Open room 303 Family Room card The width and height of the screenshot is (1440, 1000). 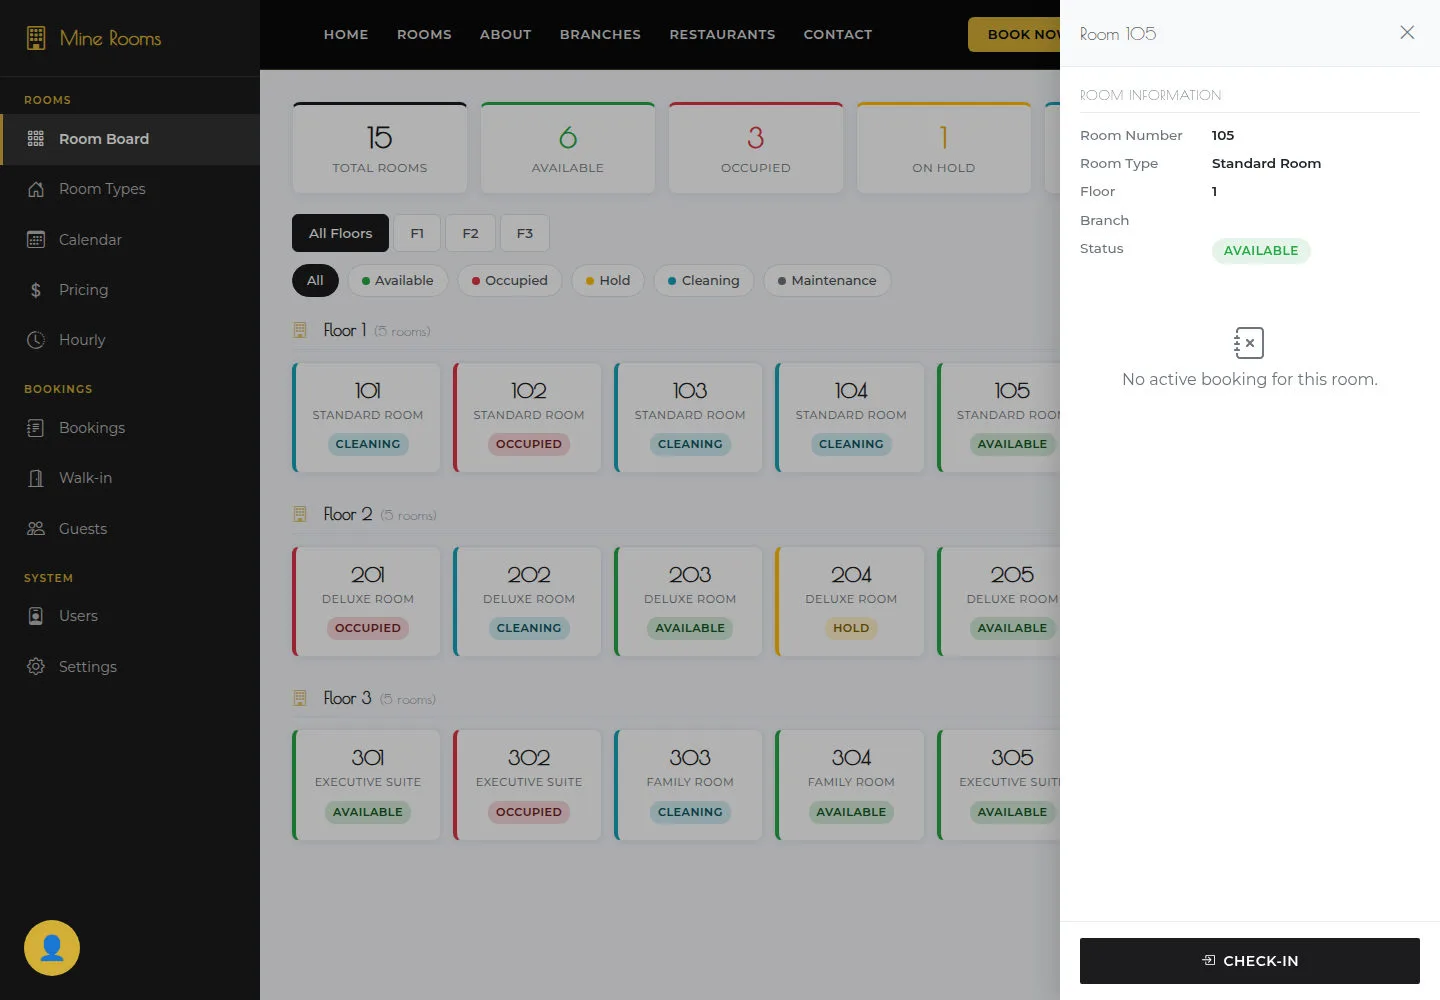tap(688, 785)
